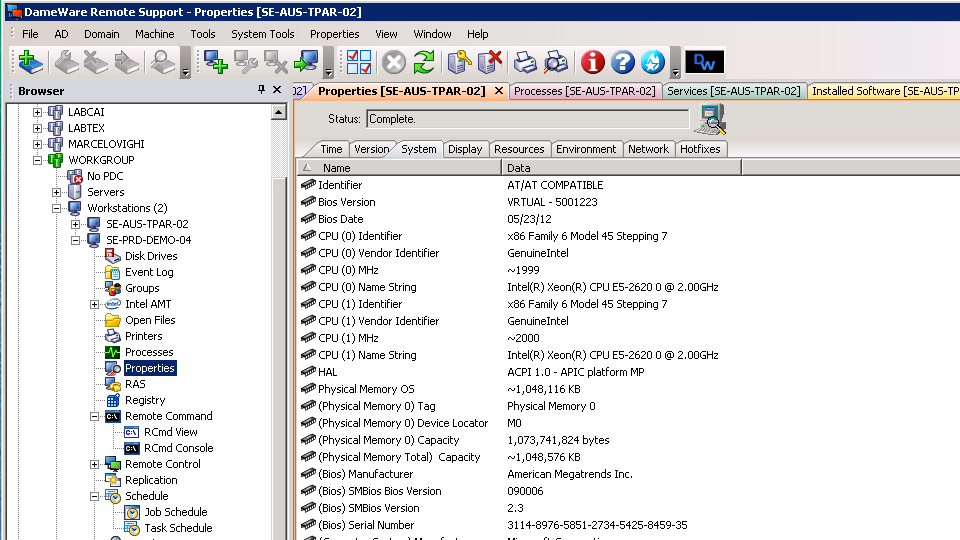
Task: Click the gray stop (X circle) icon
Action: (x=394, y=62)
